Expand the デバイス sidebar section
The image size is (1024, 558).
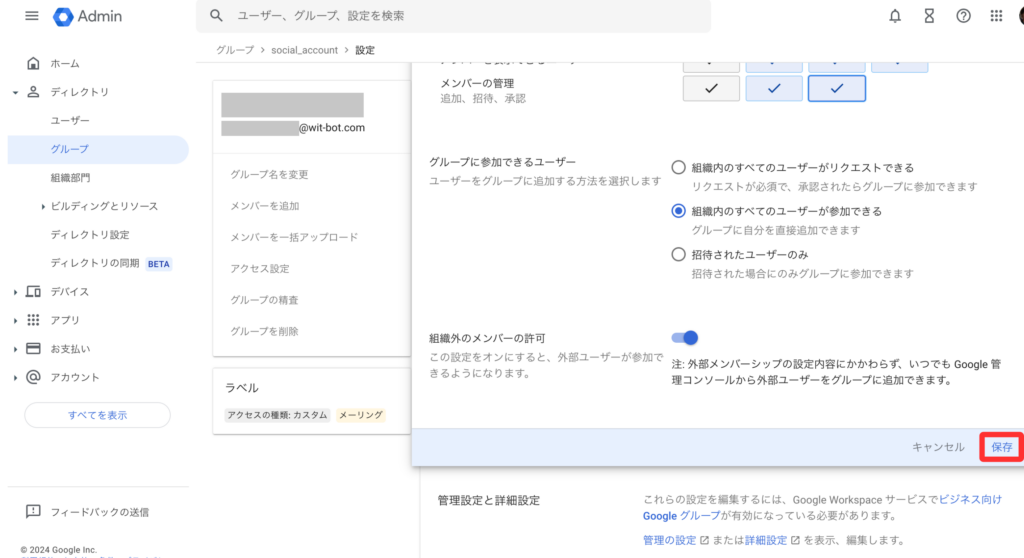point(16,292)
